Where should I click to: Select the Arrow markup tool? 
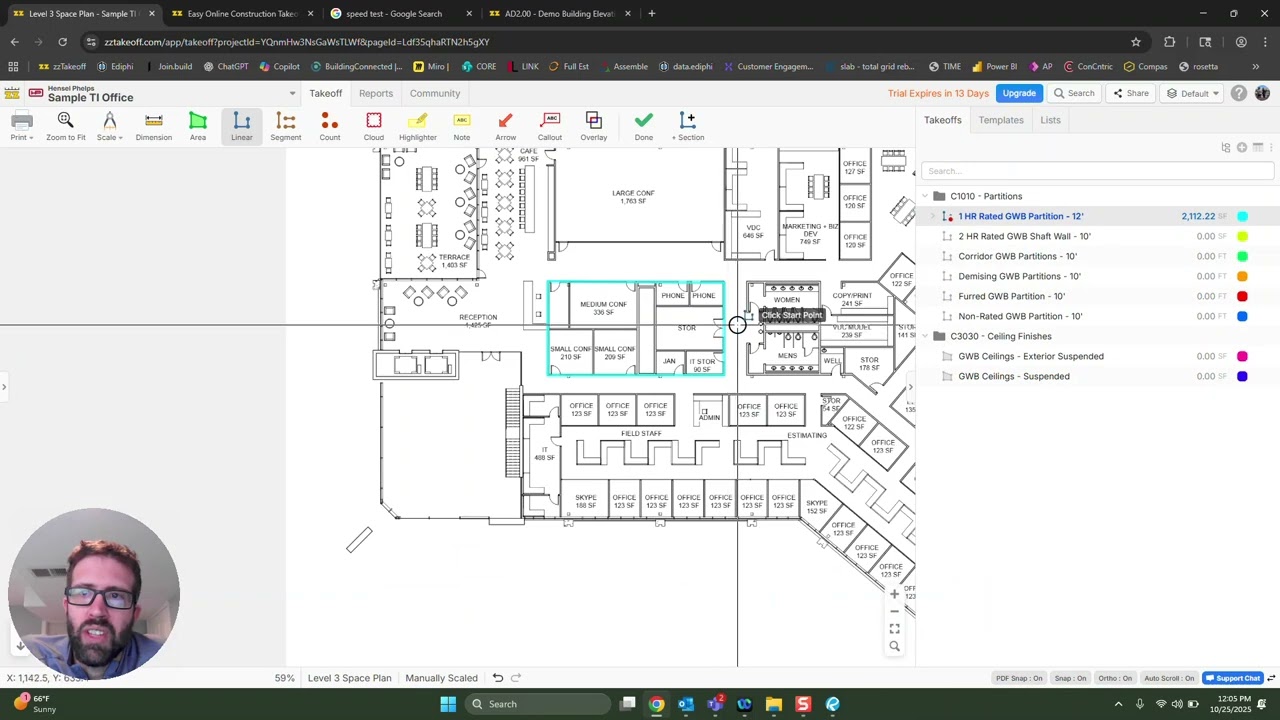506,126
